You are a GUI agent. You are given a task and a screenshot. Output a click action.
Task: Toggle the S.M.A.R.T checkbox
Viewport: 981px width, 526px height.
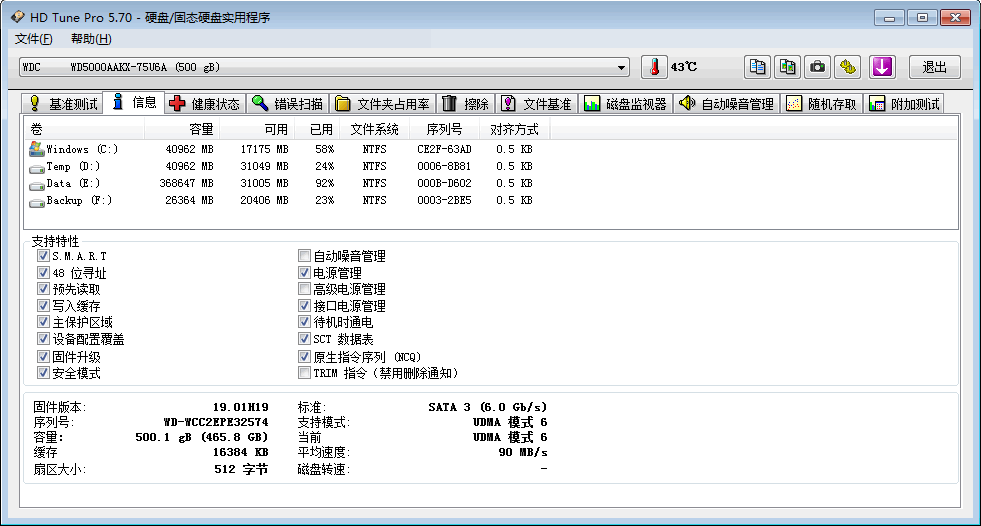coord(43,256)
